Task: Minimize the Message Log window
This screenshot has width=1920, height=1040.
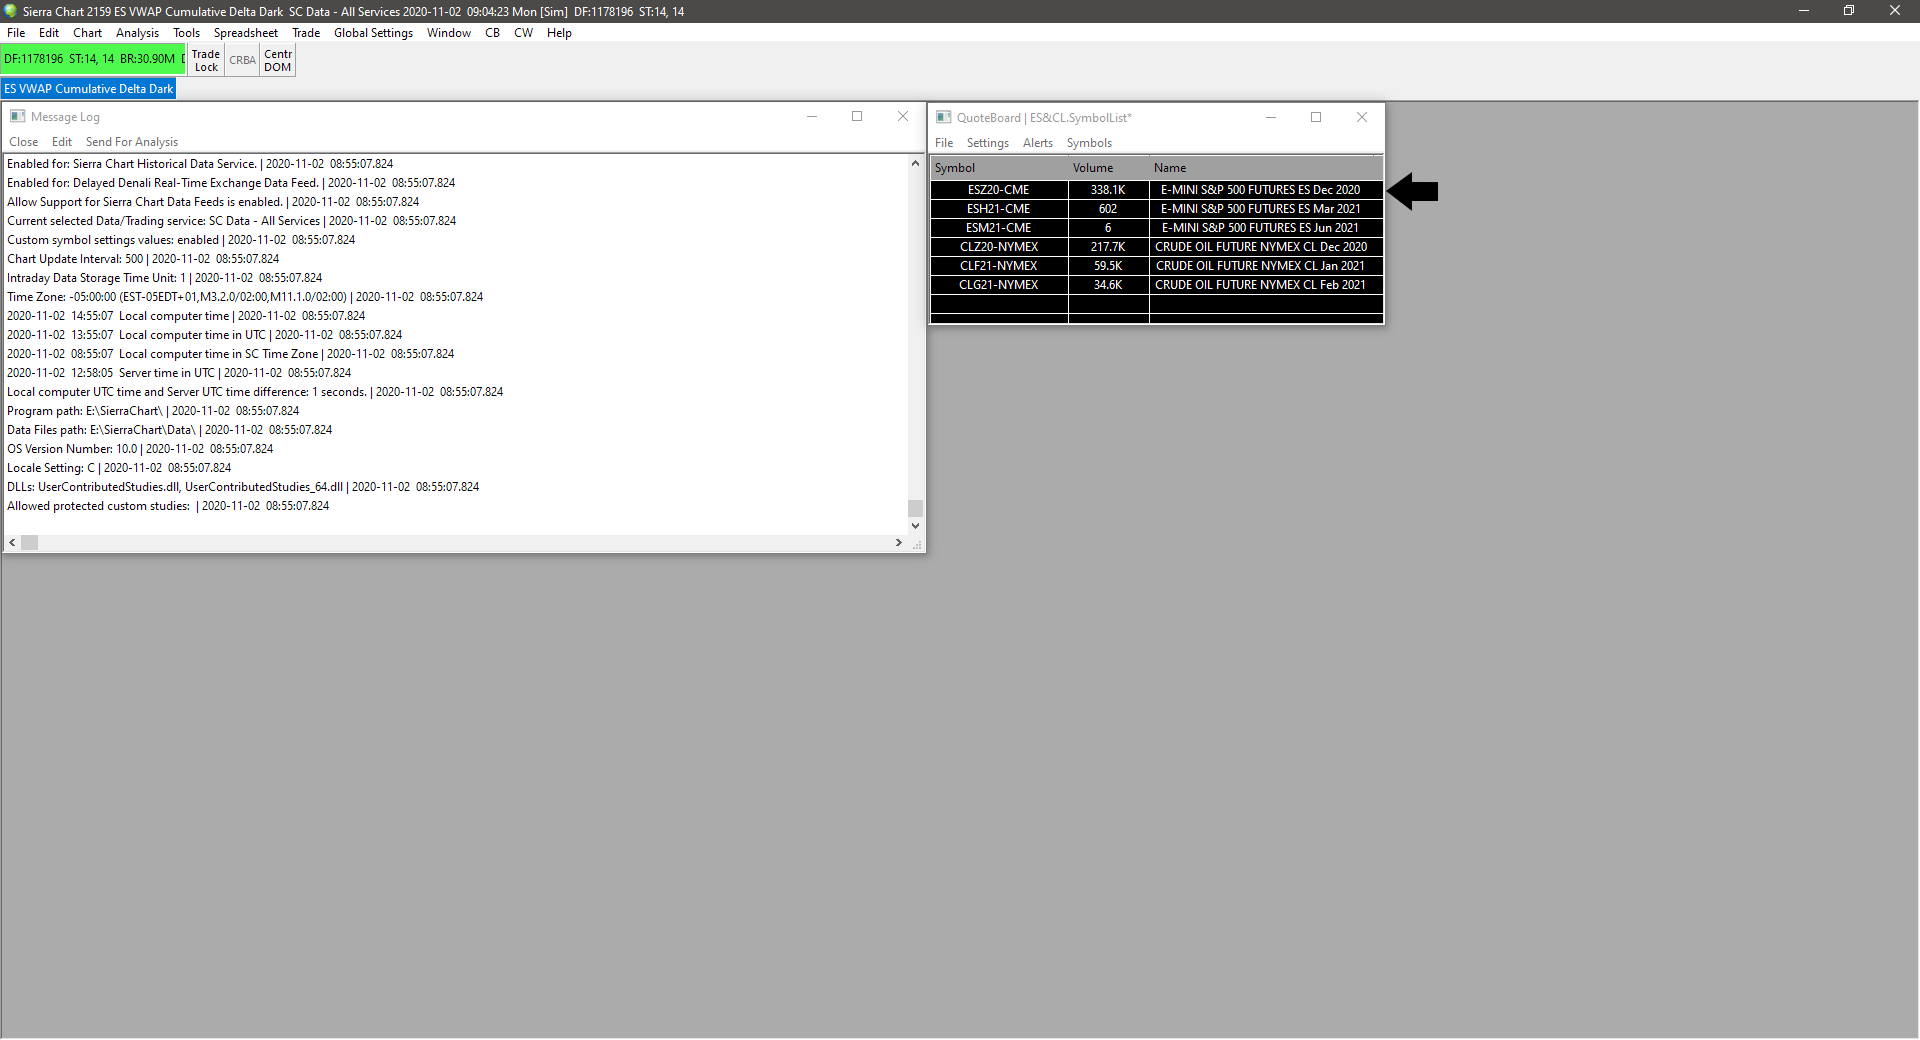Action: pos(812,117)
